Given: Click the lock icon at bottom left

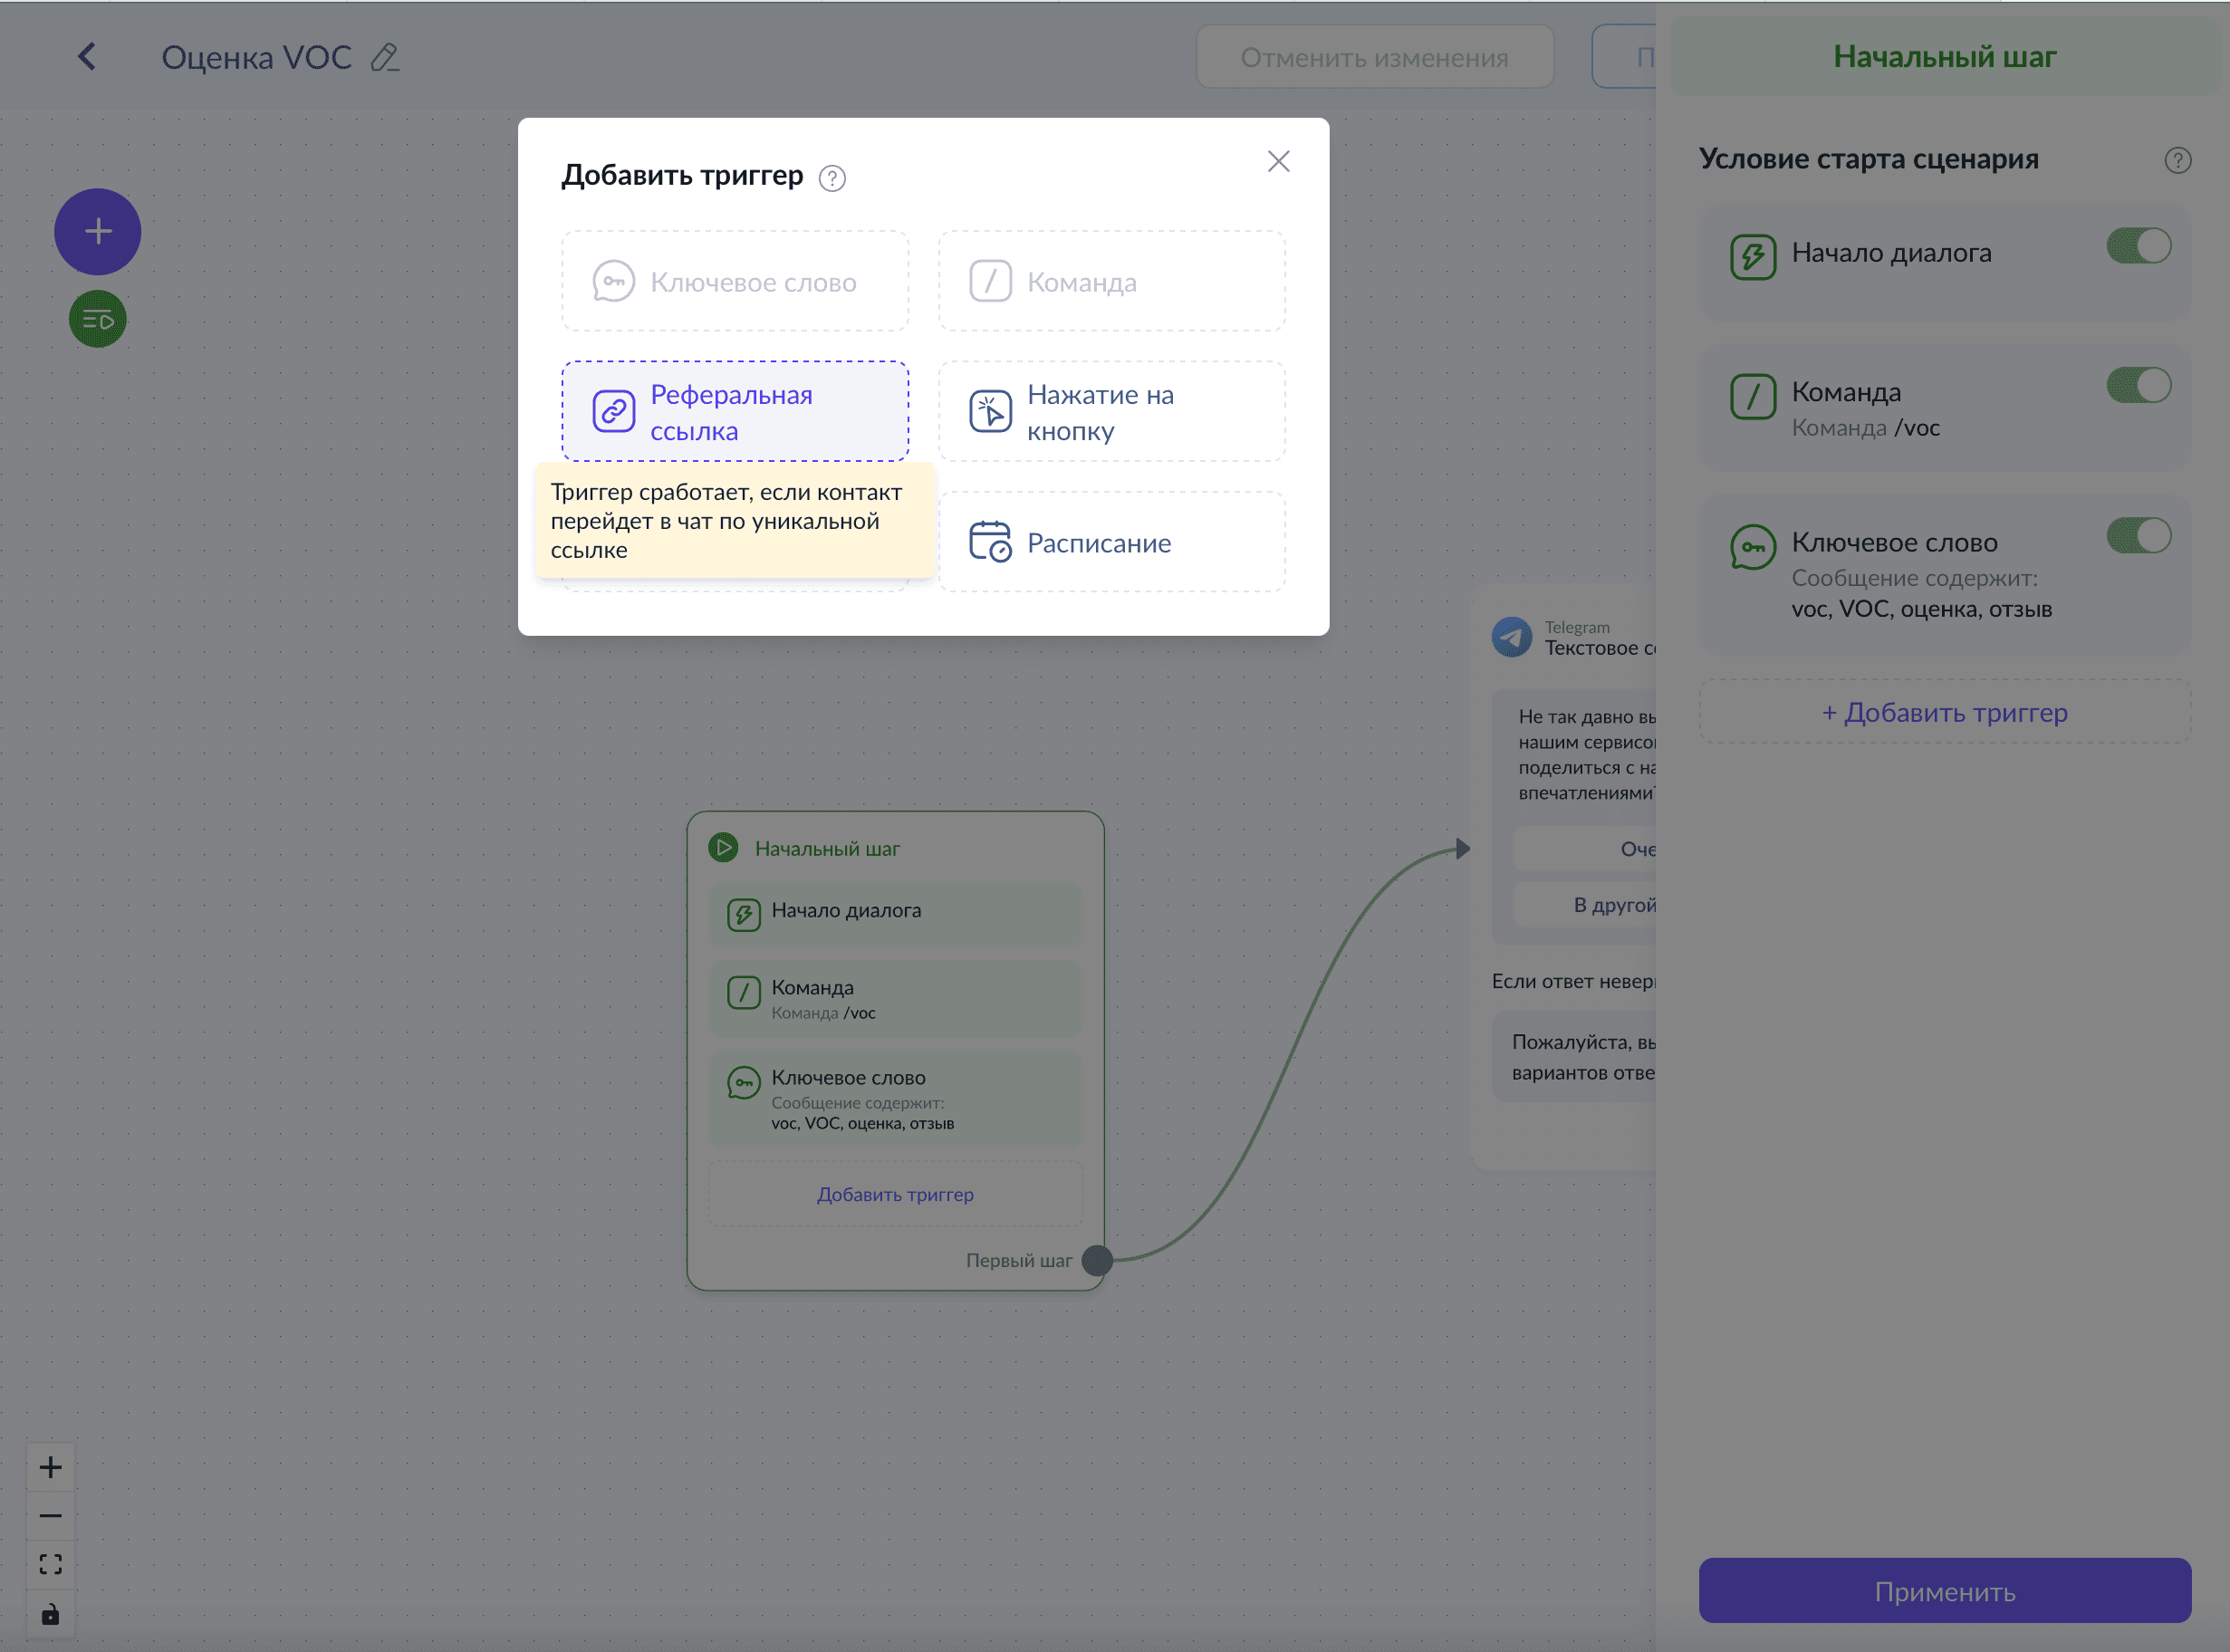Looking at the screenshot, I should [x=51, y=1612].
